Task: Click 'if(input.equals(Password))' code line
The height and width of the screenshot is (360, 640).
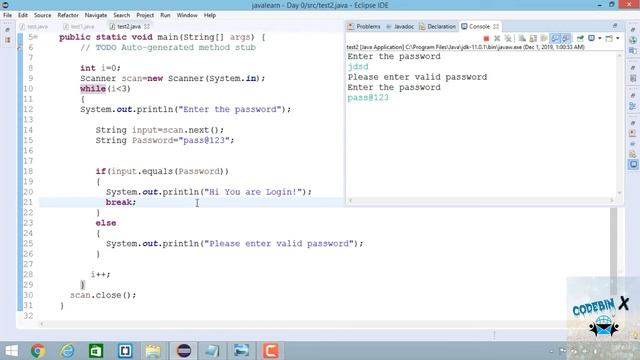Action: click(162, 171)
